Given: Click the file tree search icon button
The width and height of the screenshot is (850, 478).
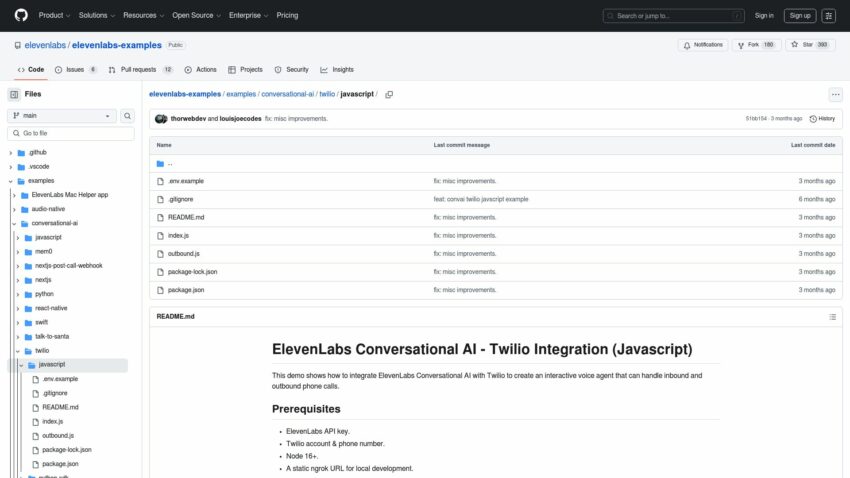Looking at the screenshot, I should click(x=127, y=115).
